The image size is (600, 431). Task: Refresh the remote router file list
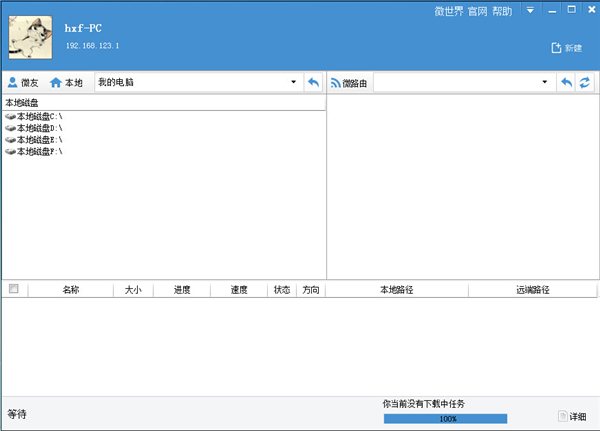point(585,82)
